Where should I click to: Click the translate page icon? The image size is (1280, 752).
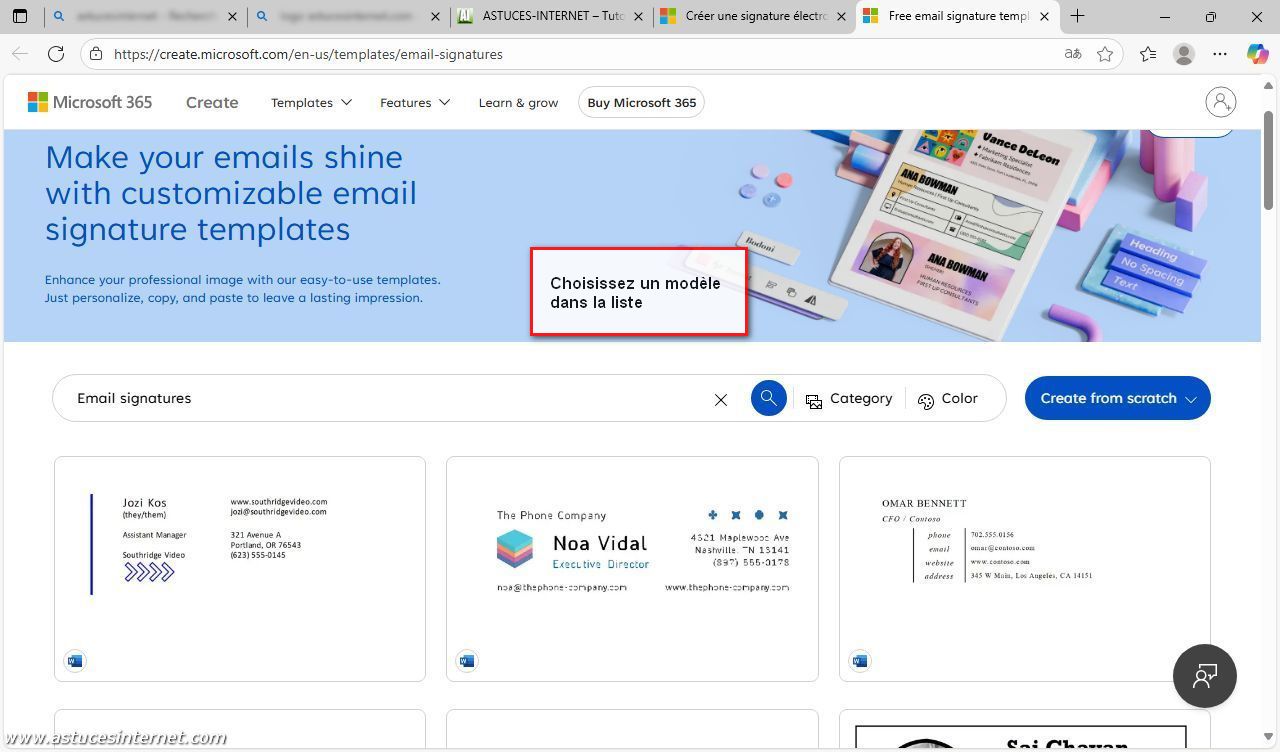1073,54
